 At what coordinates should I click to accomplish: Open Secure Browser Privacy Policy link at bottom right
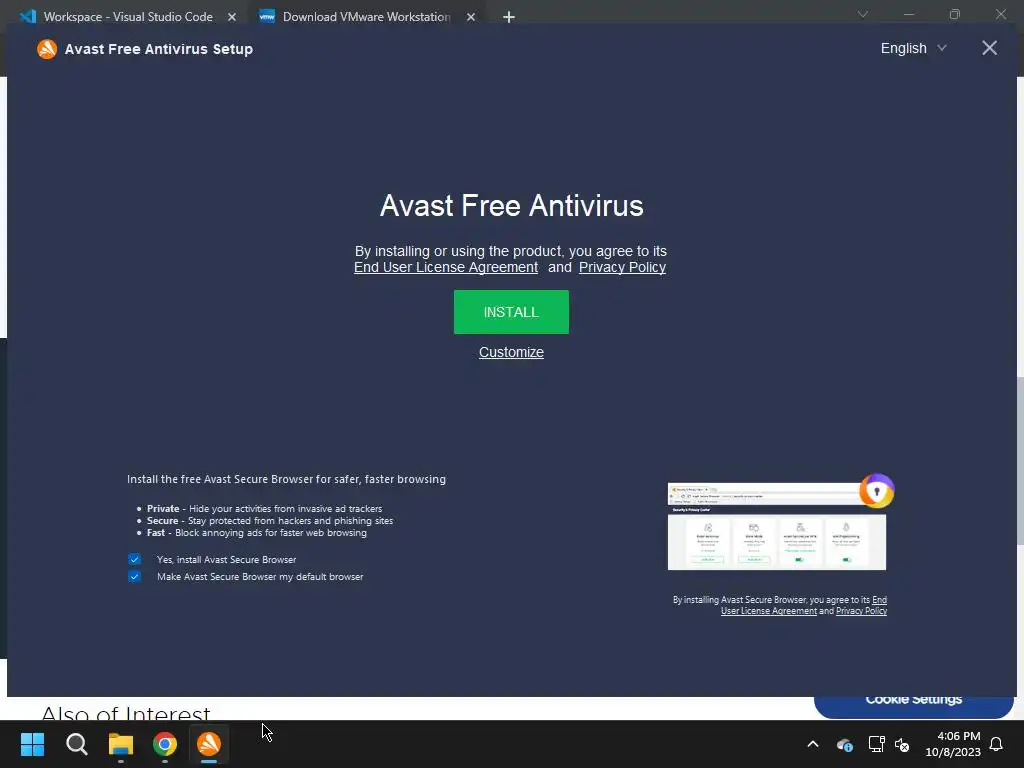861,611
